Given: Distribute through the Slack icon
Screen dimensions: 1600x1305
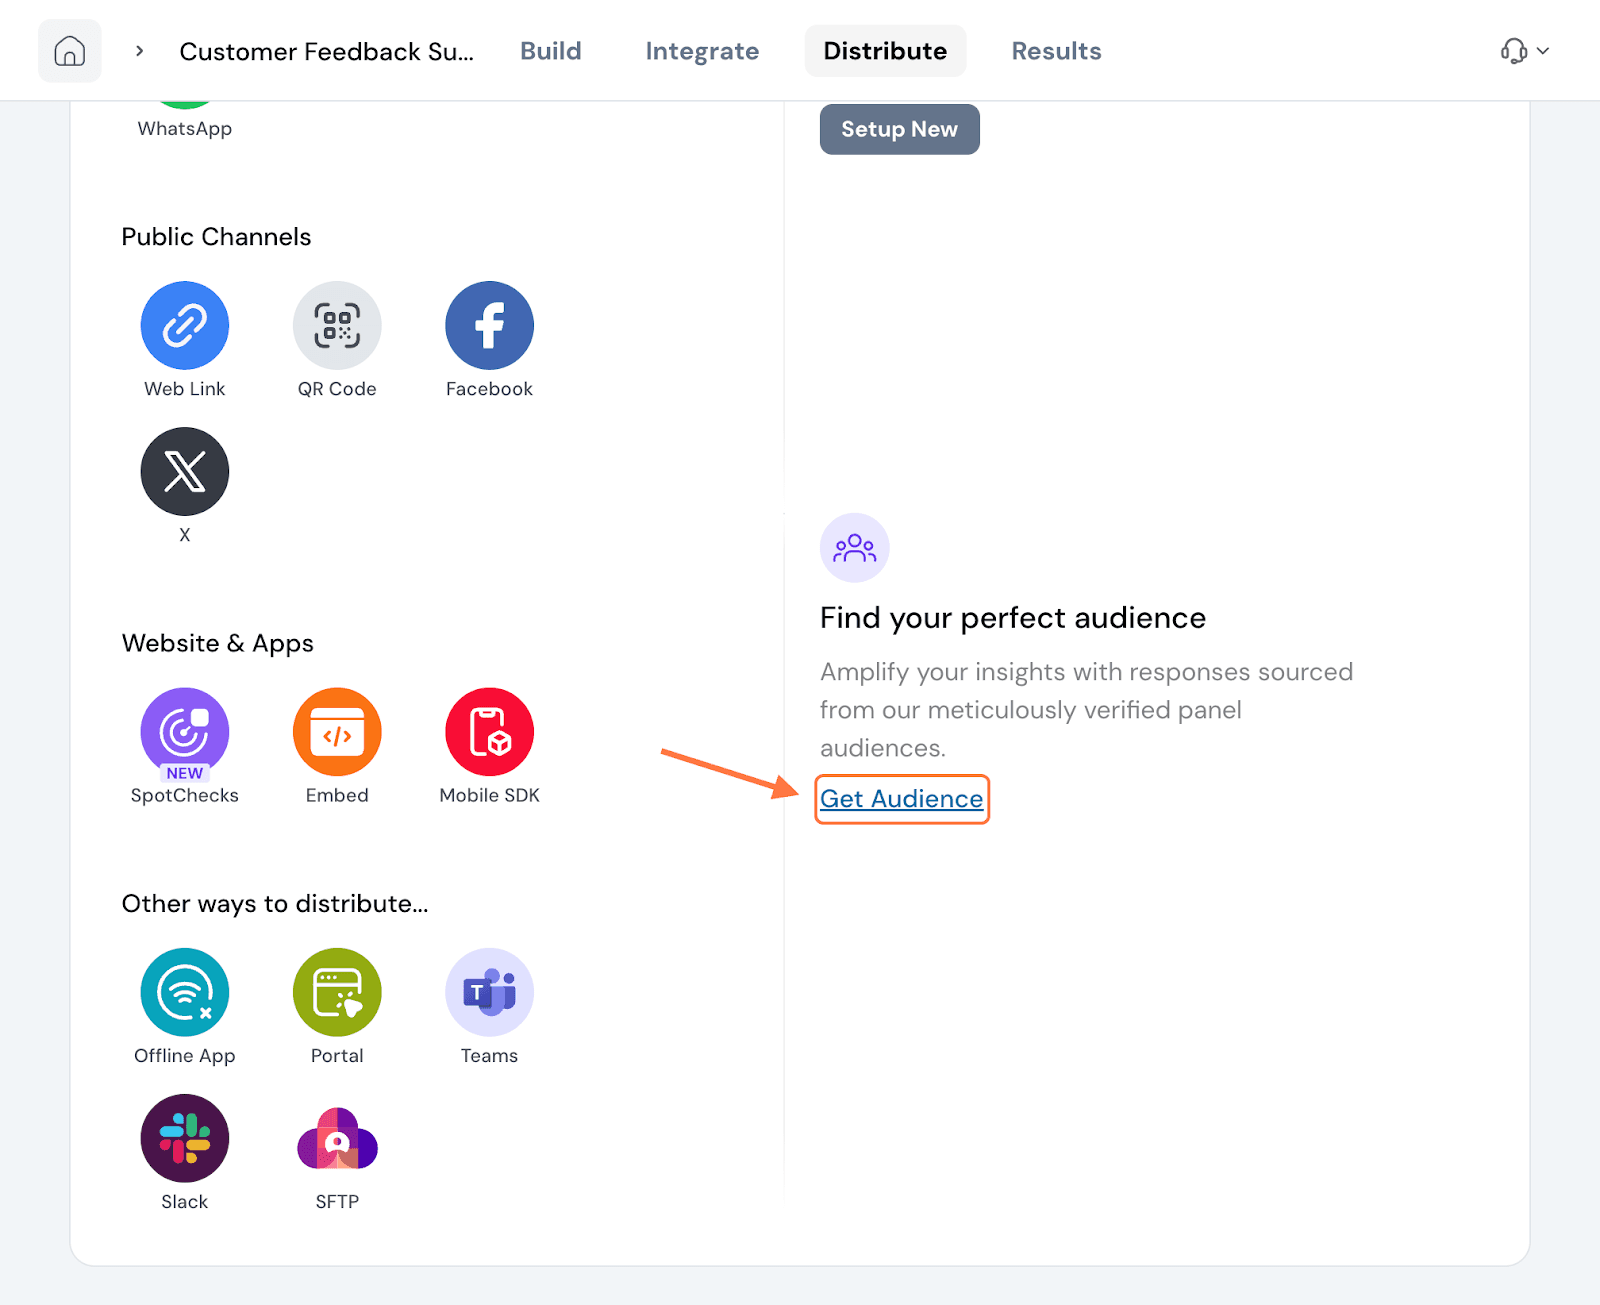Looking at the screenshot, I should point(185,1138).
